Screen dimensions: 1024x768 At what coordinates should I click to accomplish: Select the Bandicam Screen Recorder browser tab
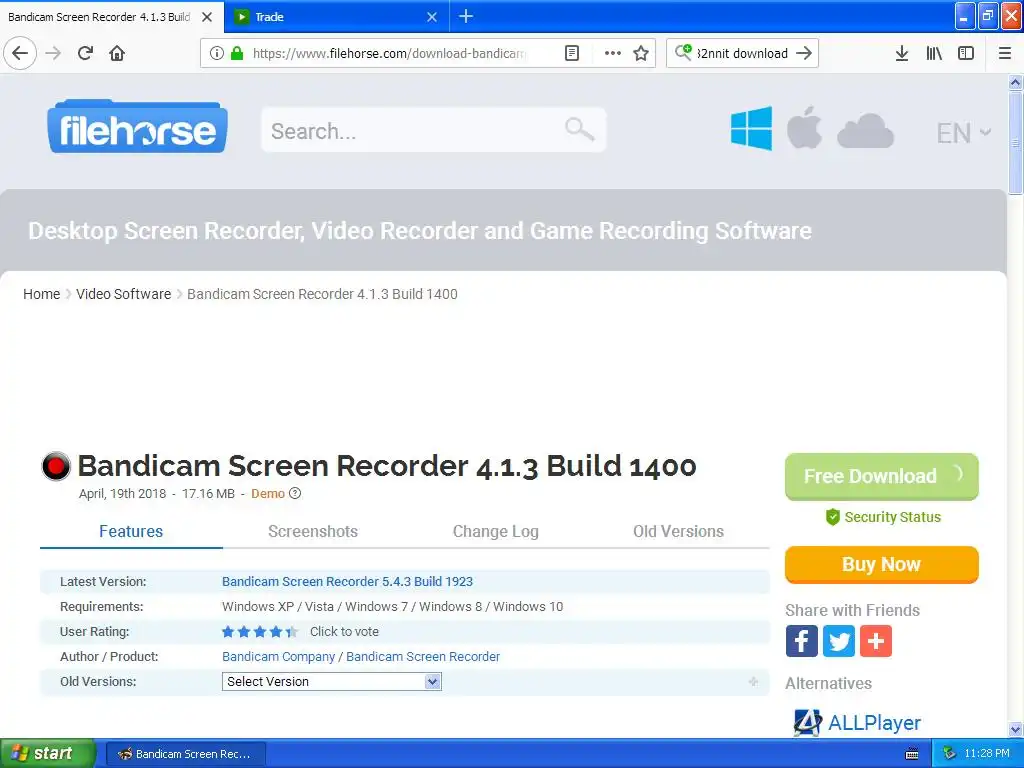(99, 17)
